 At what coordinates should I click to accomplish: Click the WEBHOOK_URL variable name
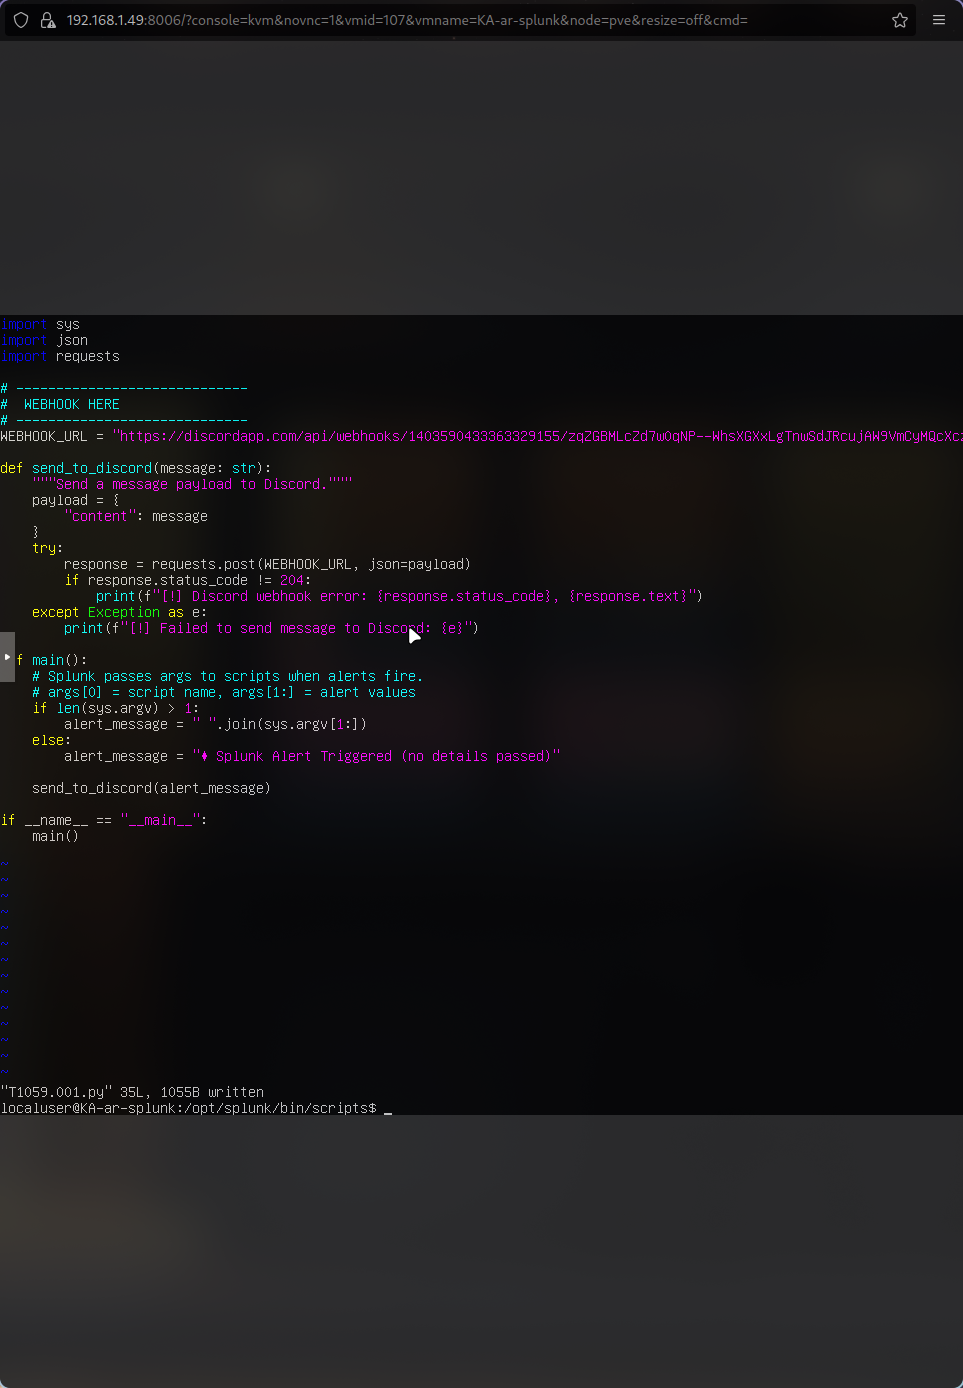(x=44, y=436)
